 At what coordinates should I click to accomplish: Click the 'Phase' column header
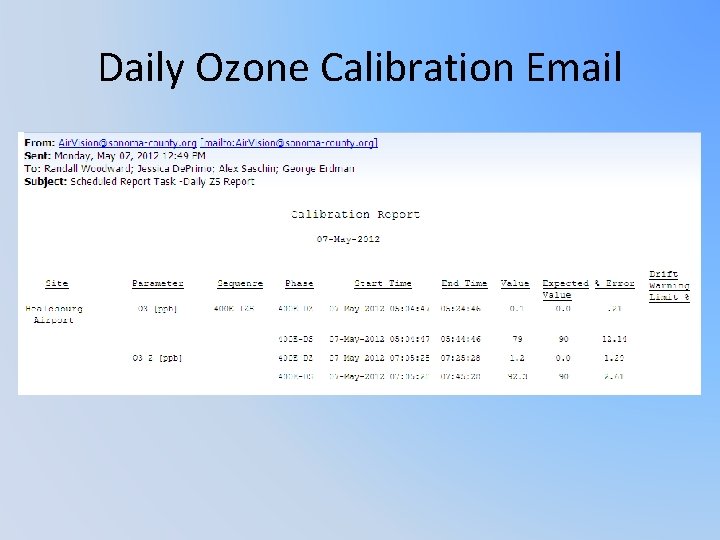click(299, 283)
